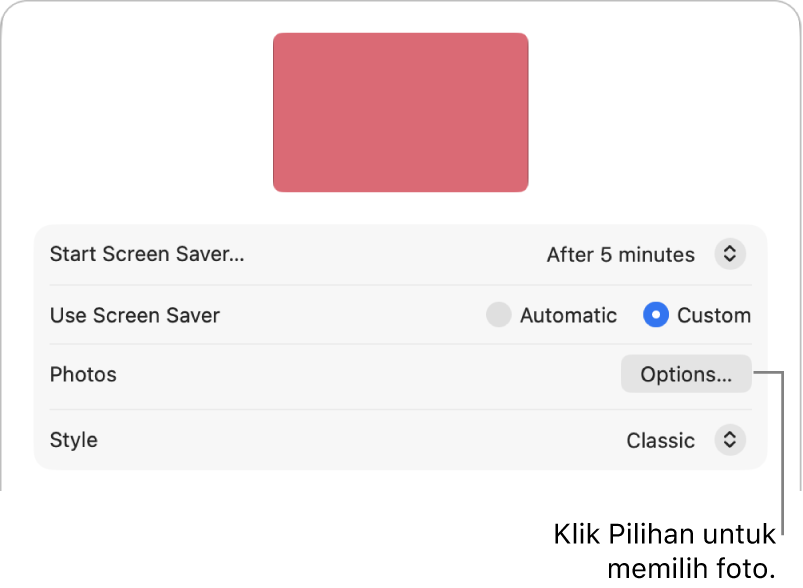Click the "Automatic" option label
The width and height of the screenshot is (803, 588).
tap(568, 316)
